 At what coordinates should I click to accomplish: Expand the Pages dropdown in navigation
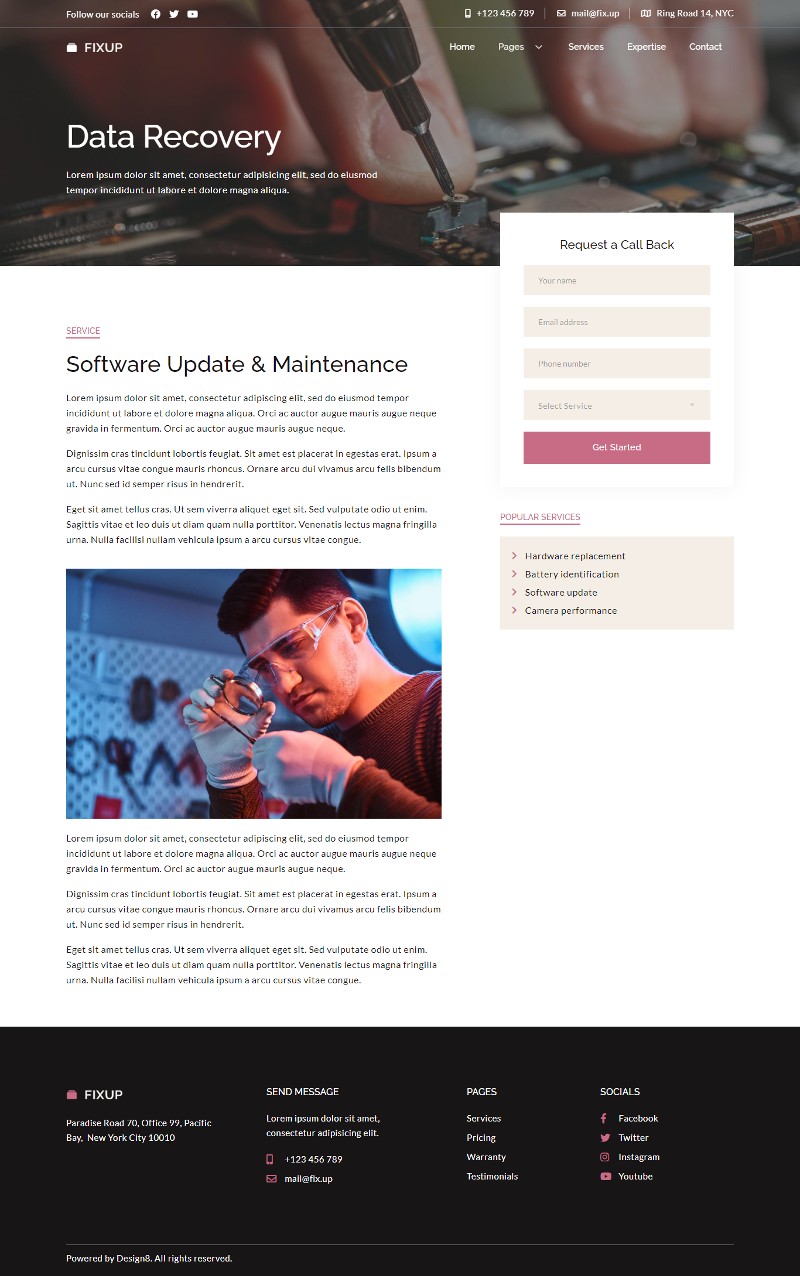tap(520, 47)
